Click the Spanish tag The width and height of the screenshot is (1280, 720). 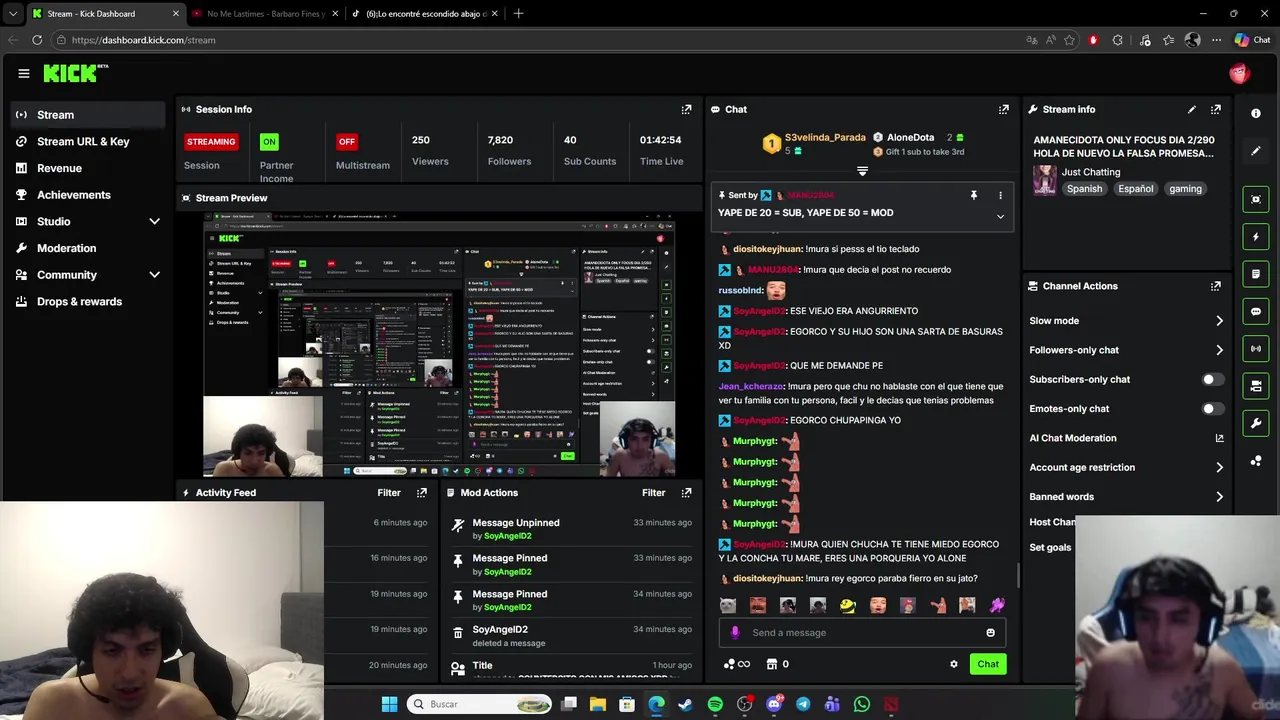(1084, 189)
